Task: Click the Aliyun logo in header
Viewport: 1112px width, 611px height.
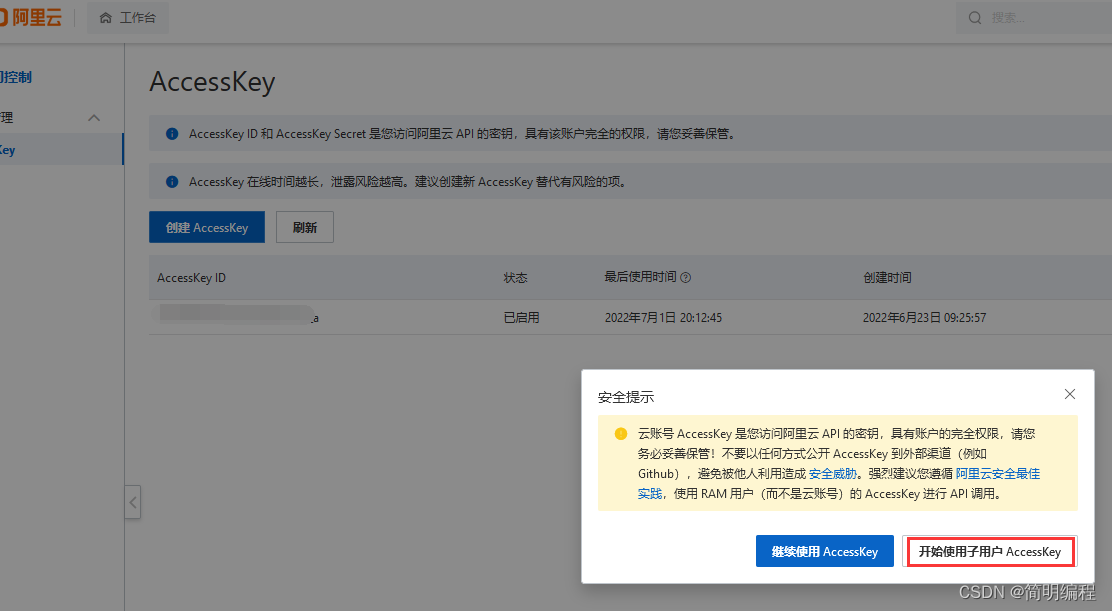Action: (30, 17)
